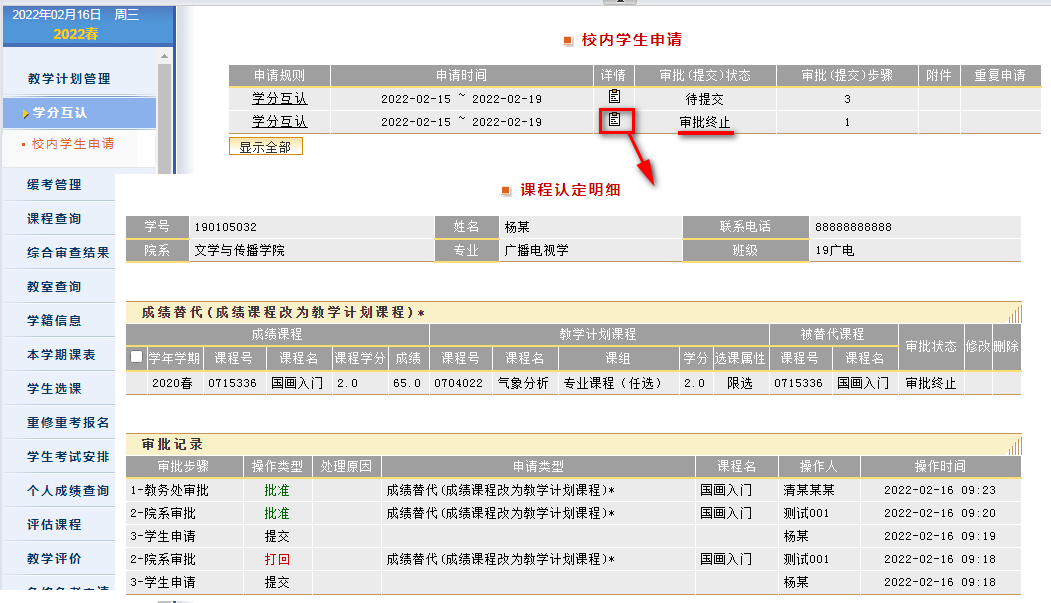Expand the 缓考管理 sidebar section
This screenshot has width=1051, height=603.
(54, 185)
